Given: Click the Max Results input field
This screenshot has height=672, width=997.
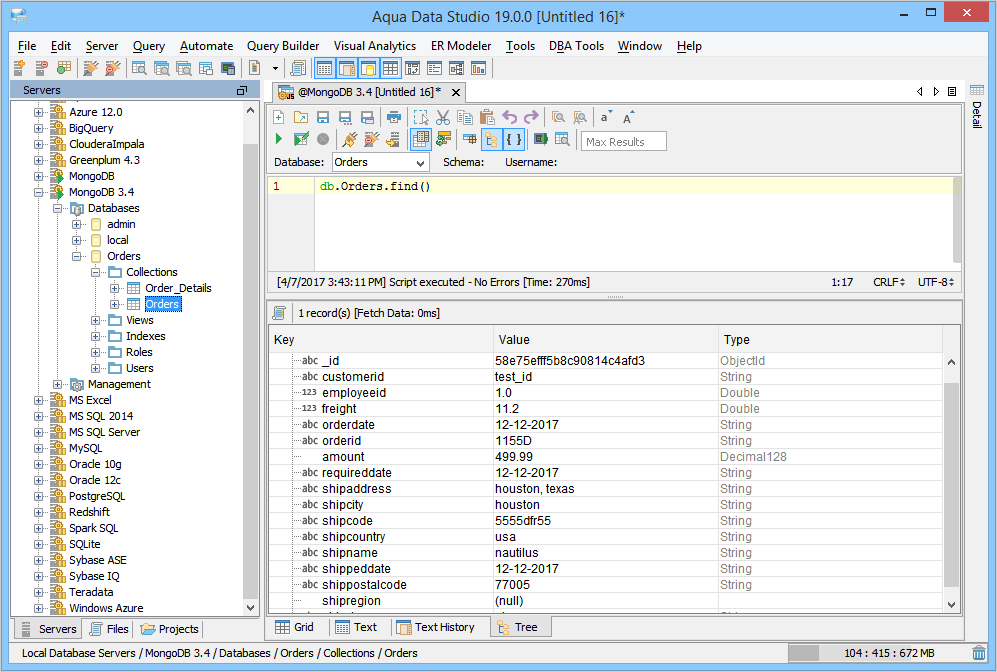Looking at the screenshot, I should [624, 141].
